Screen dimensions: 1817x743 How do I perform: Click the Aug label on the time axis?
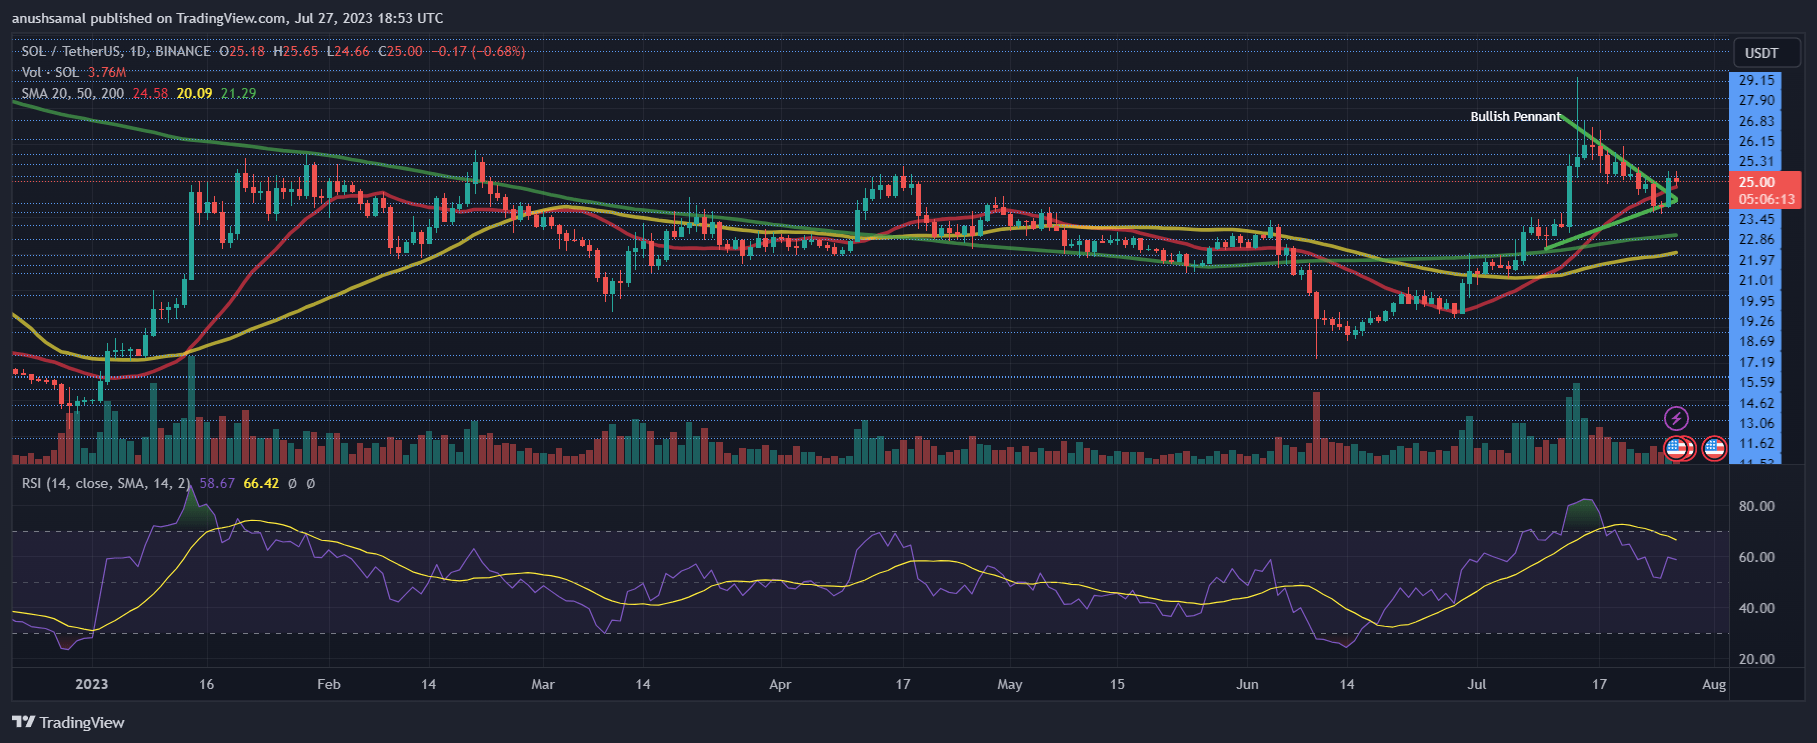click(1714, 684)
